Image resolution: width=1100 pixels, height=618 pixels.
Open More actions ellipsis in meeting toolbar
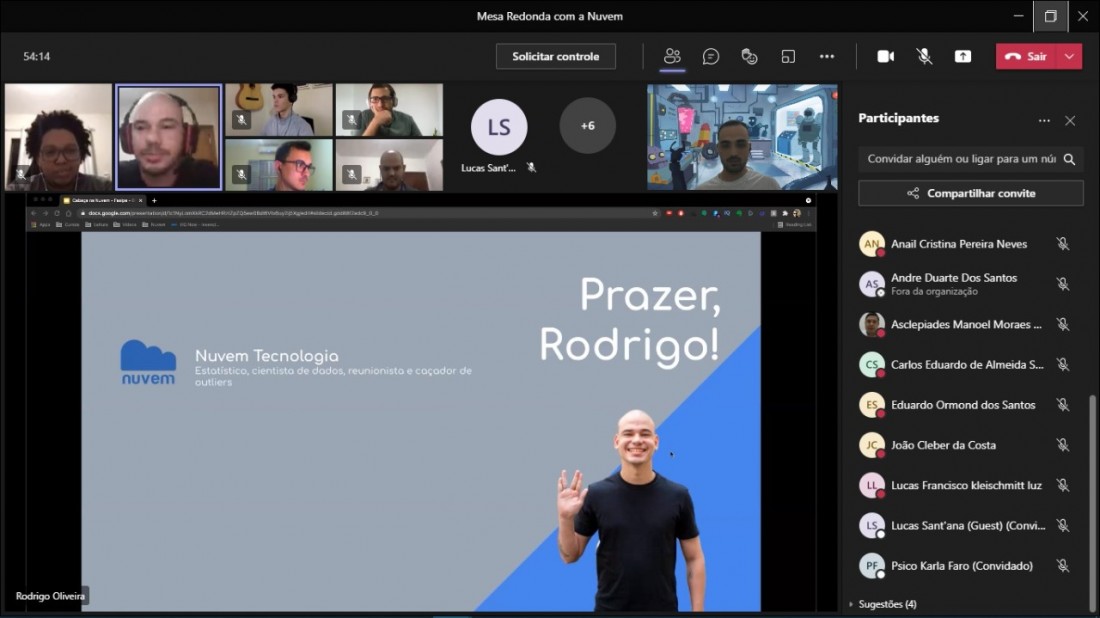coord(827,56)
